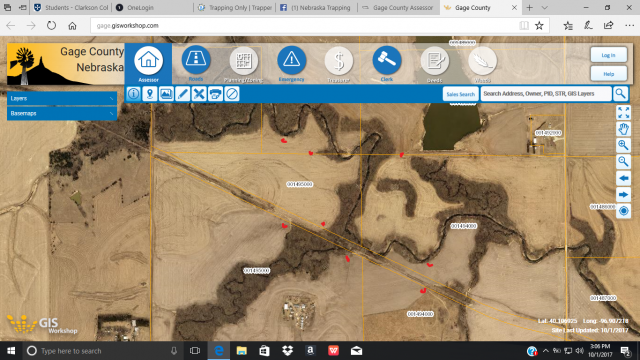This screenshot has width=640, height=360.
Task: Open the Roads module icon
Action: coord(196,60)
